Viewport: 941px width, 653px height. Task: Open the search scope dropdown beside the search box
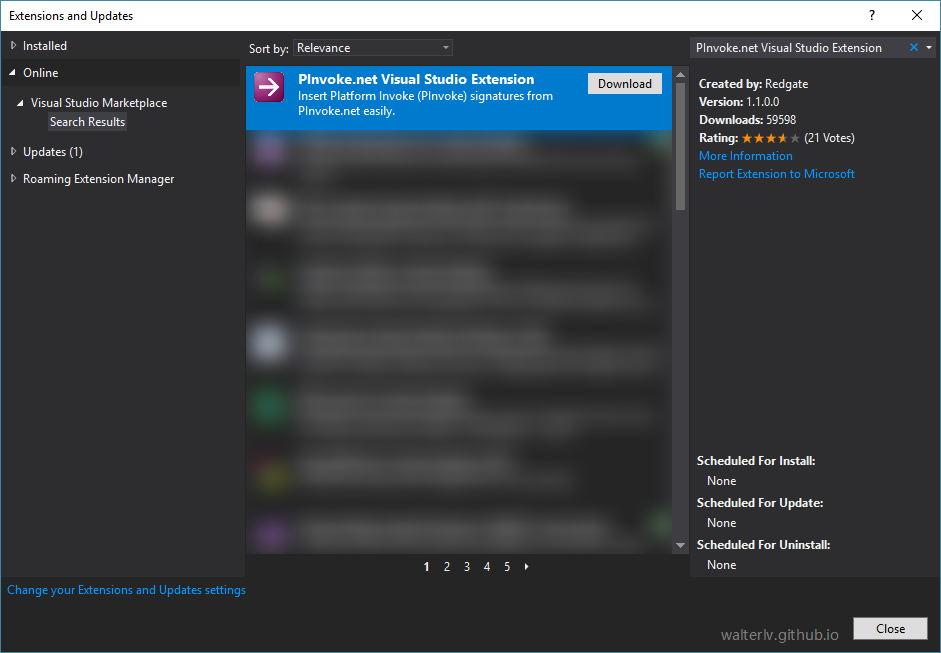(x=928, y=47)
